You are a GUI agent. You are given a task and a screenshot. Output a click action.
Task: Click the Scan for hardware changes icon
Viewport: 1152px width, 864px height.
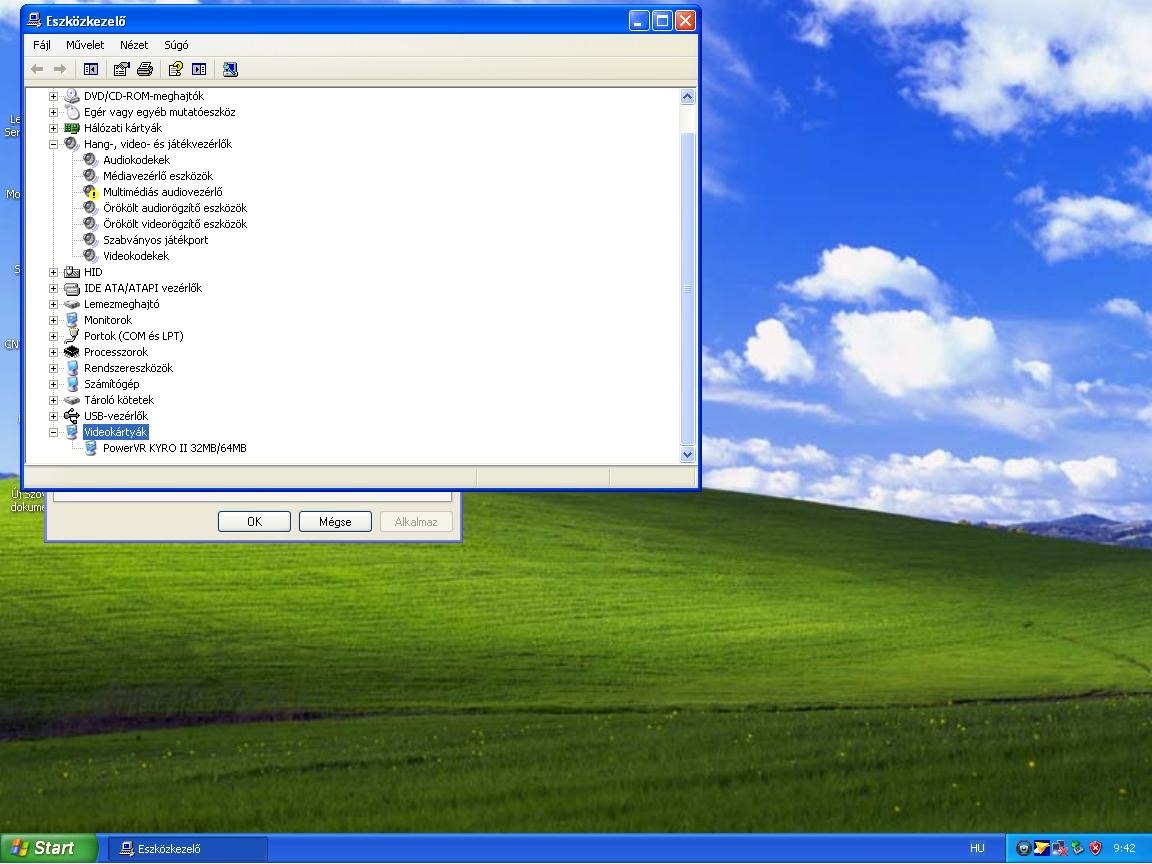[230, 69]
